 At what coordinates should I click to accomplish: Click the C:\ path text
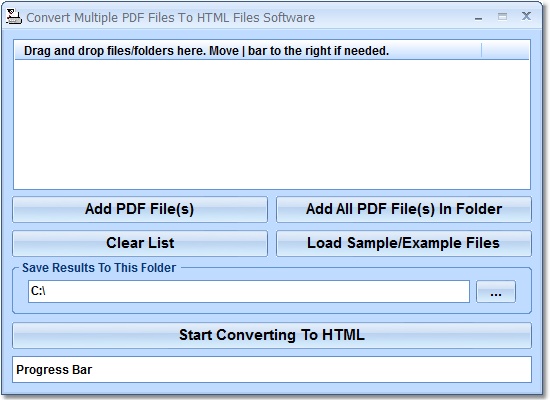[x=38, y=291]
